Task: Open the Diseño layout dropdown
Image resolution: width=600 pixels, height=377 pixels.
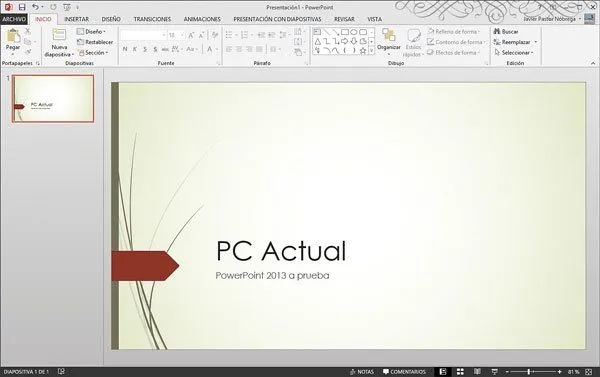Action: (91, 32)
